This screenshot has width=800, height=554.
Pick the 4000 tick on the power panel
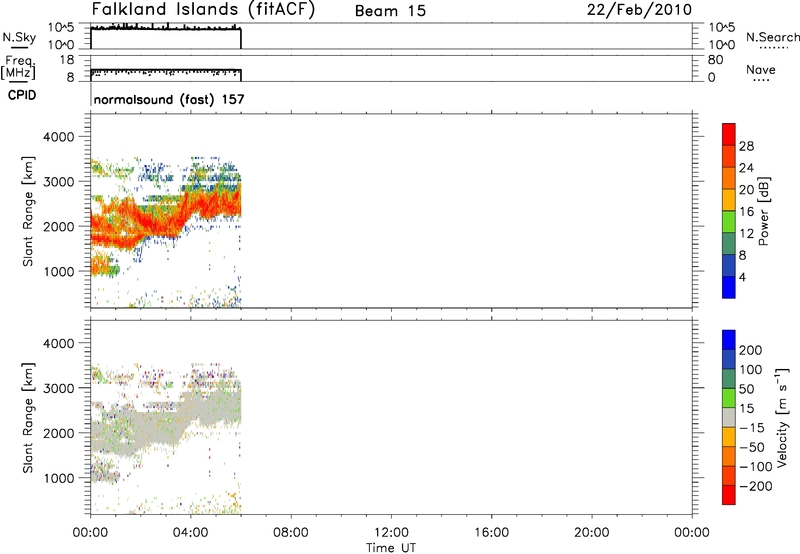[x=58, y=137]
